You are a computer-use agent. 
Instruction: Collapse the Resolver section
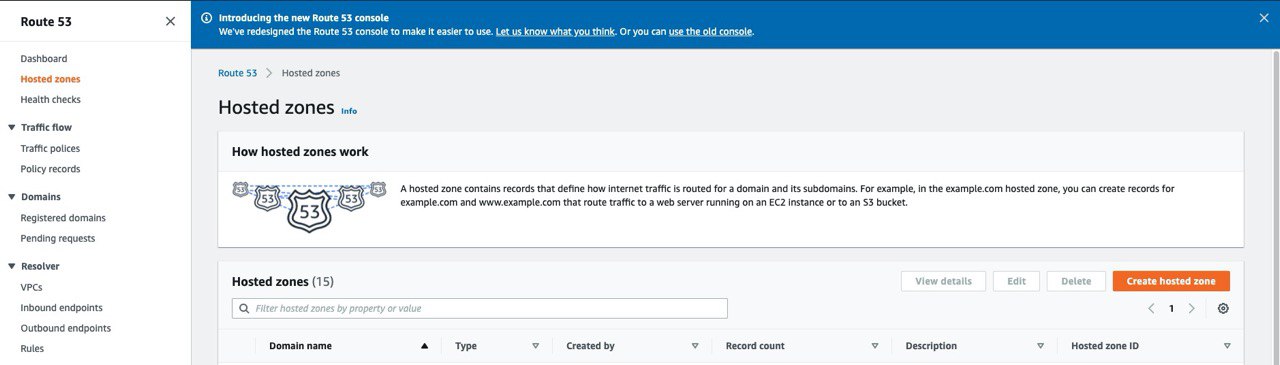click(11, 267)
